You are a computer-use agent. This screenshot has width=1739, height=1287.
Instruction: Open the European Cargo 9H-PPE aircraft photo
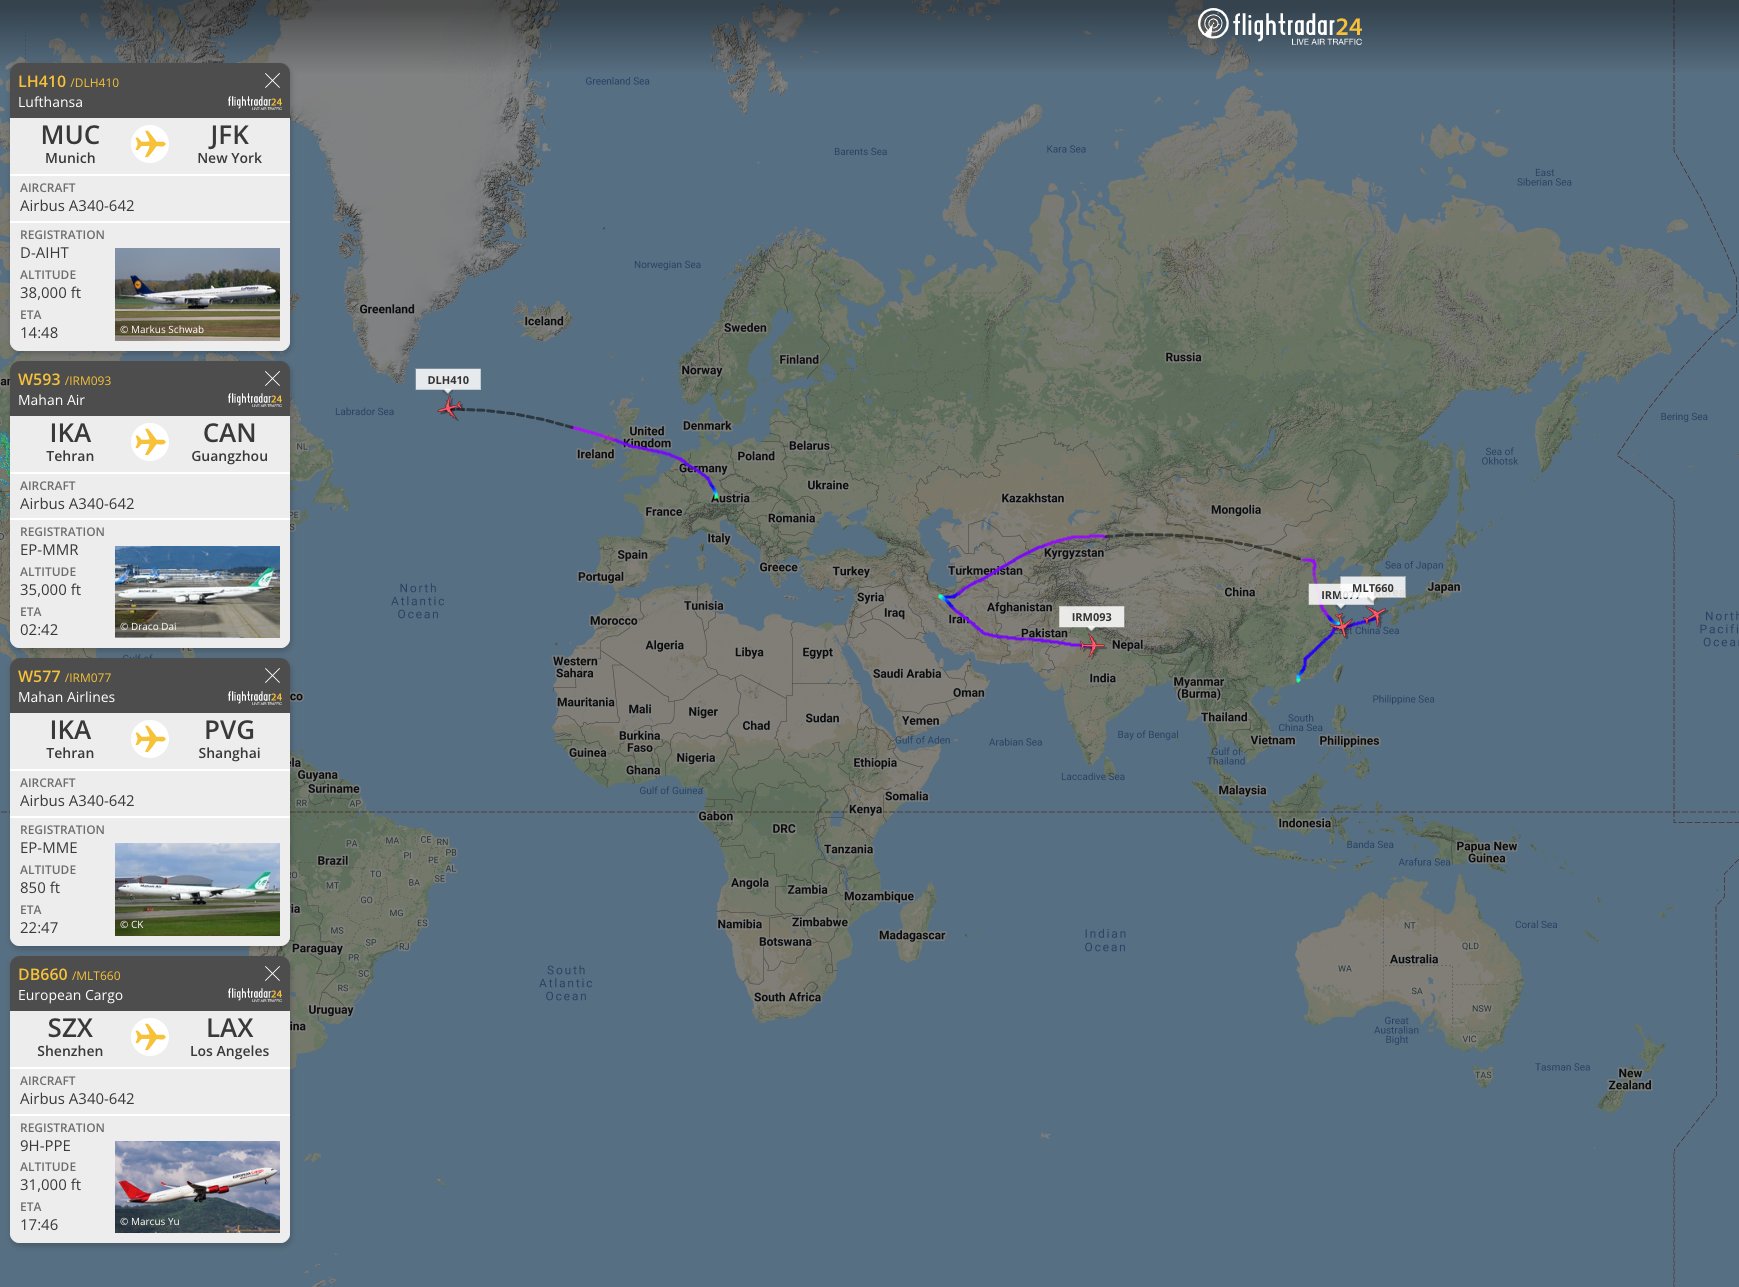coord(197,1187)
